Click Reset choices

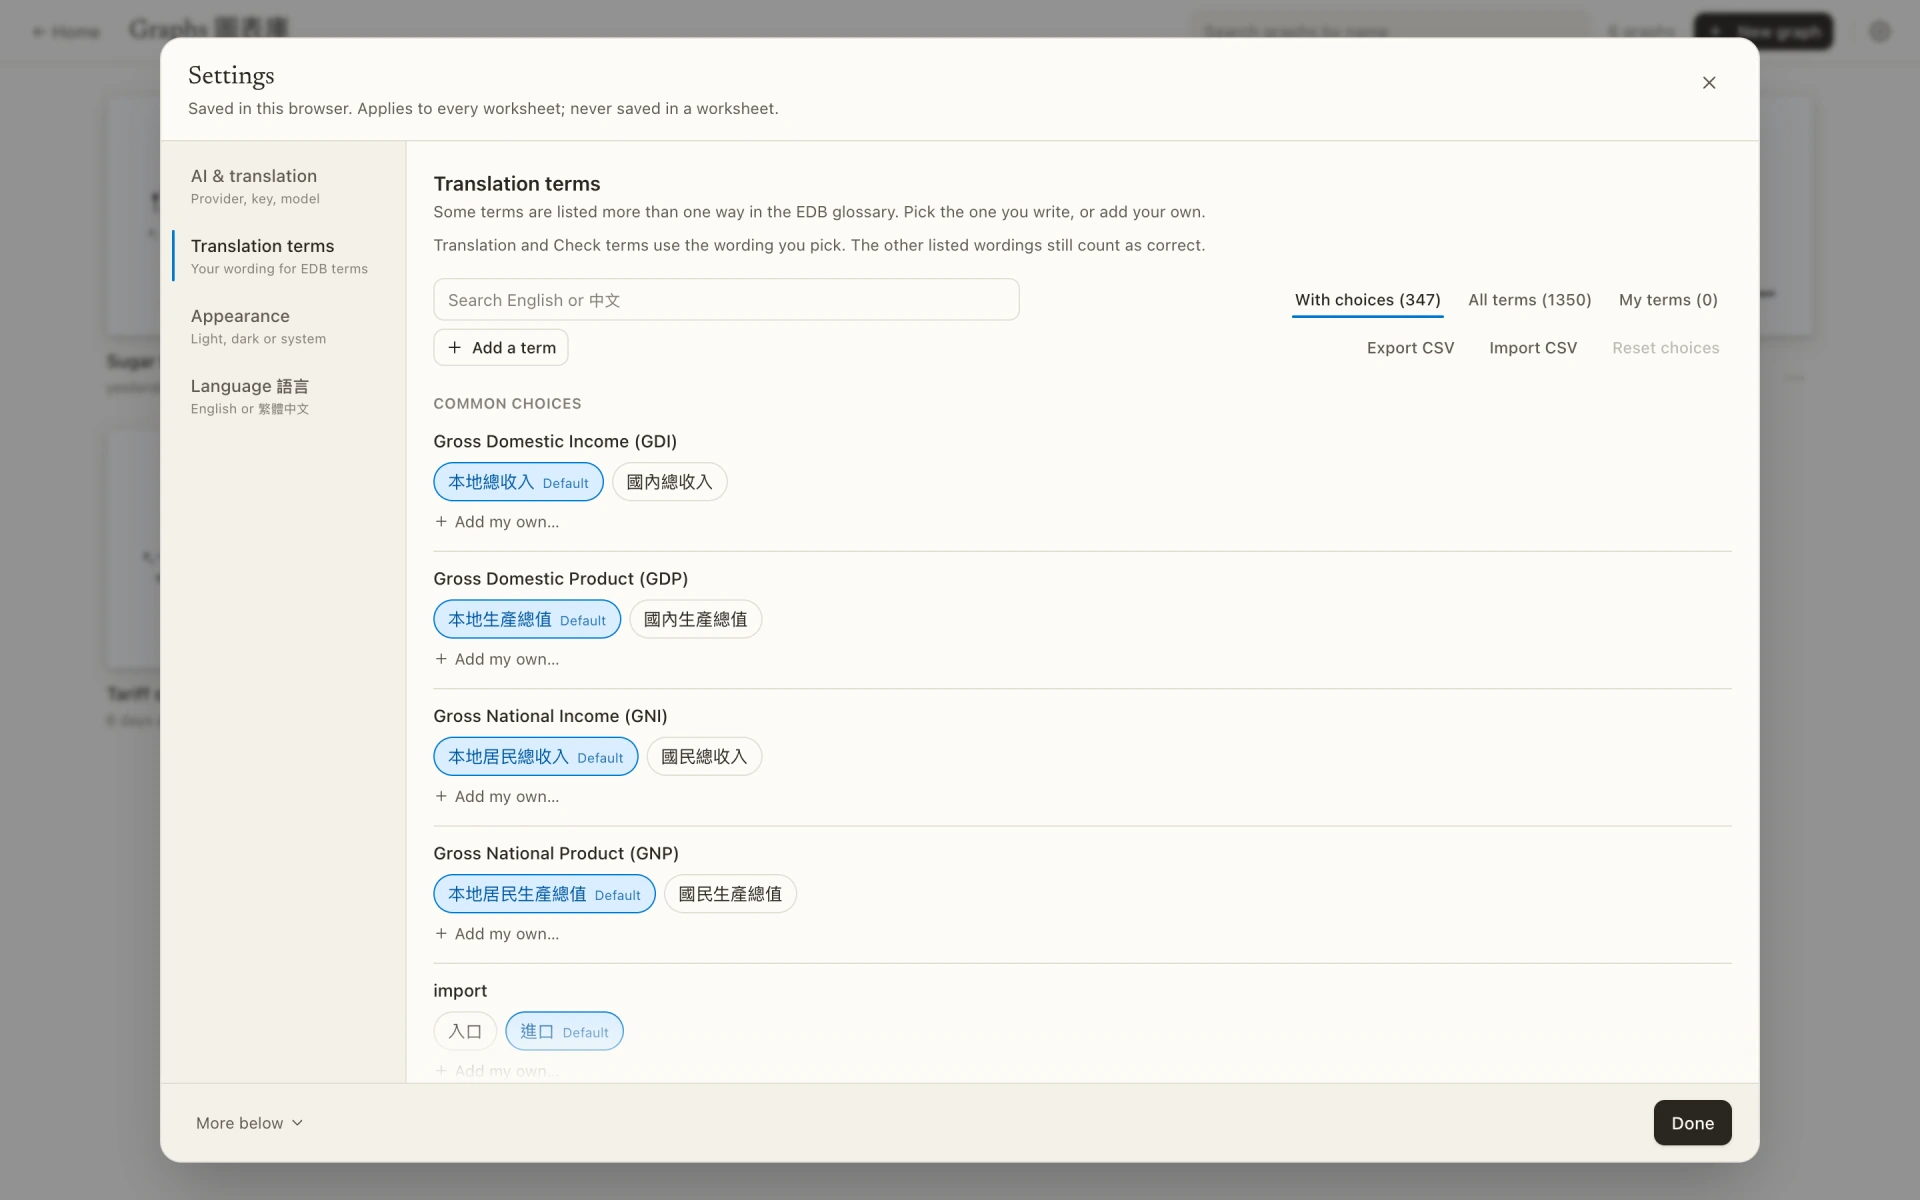[x=1665, y=348]
